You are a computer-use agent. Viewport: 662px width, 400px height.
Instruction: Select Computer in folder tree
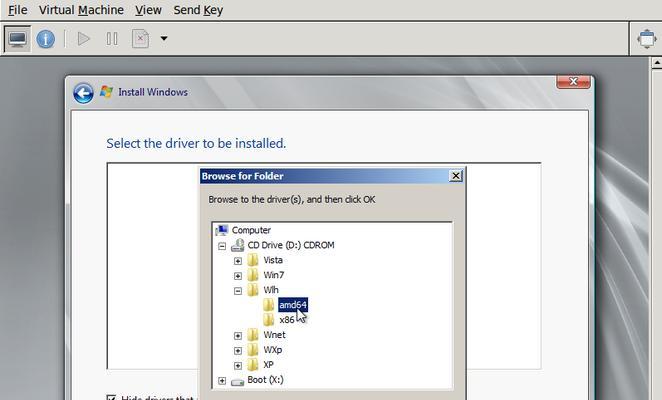tap(251, 230)
